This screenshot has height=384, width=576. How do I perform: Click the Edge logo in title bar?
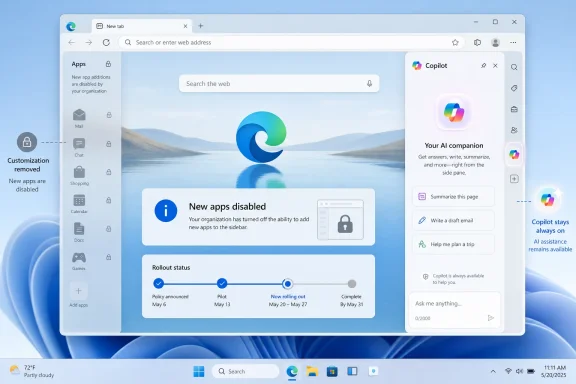[71, 26]
